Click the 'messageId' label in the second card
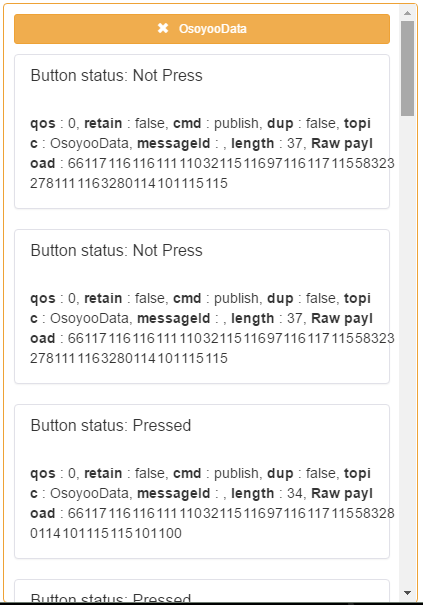Screen dimensions: 423x605 (x=174, y=318)
